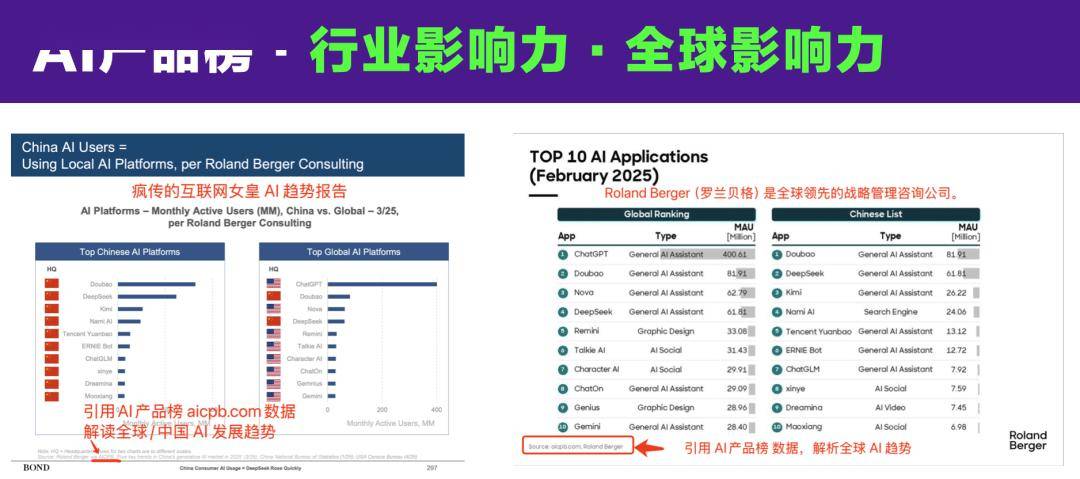Image resolution: width=1080 pixels, height=479 pixels.
Task: Select the 'Global Ranking' table header
Action: (x=656, y=214)
